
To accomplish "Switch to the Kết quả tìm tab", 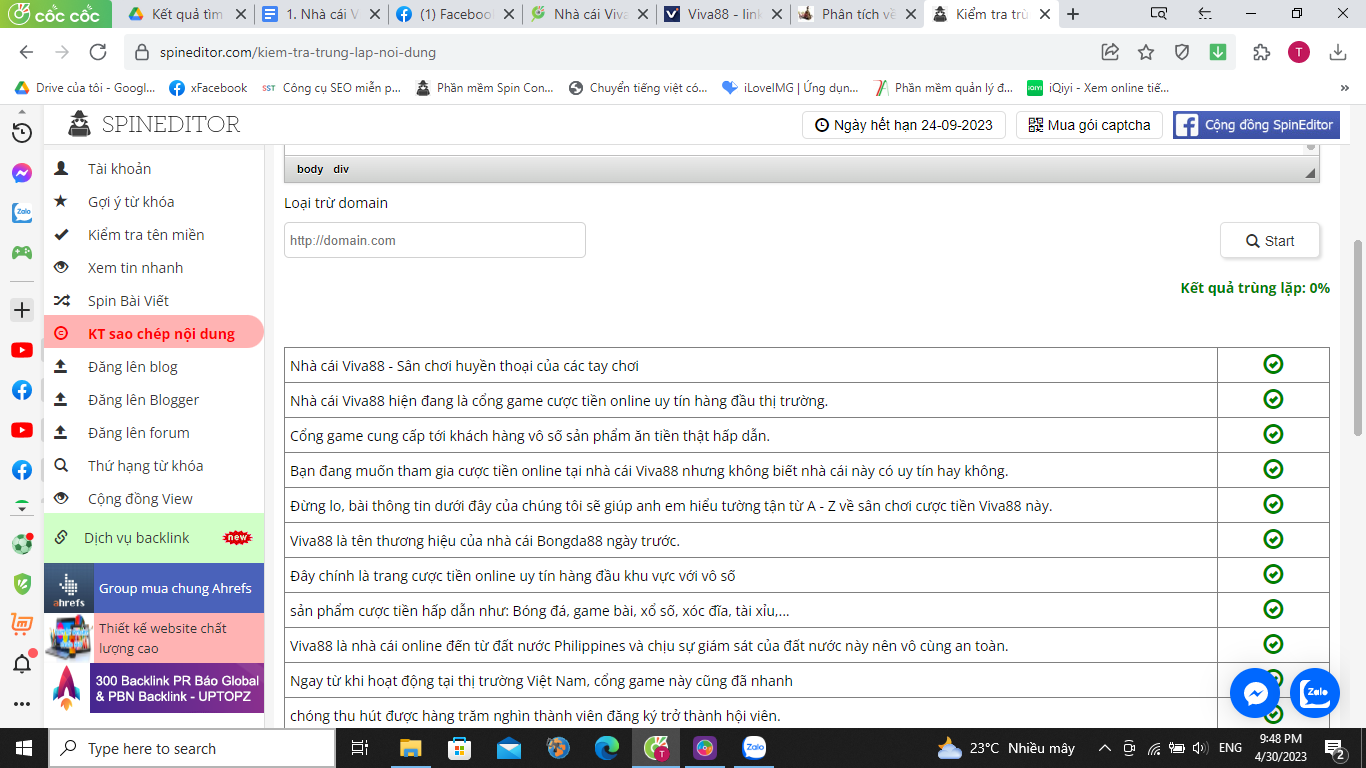I will click(187, 14).
